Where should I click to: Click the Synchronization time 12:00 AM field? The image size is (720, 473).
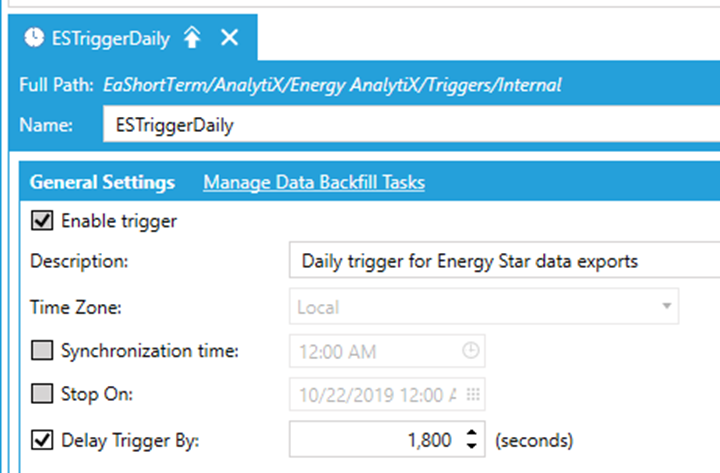click(x=387, y=351)
